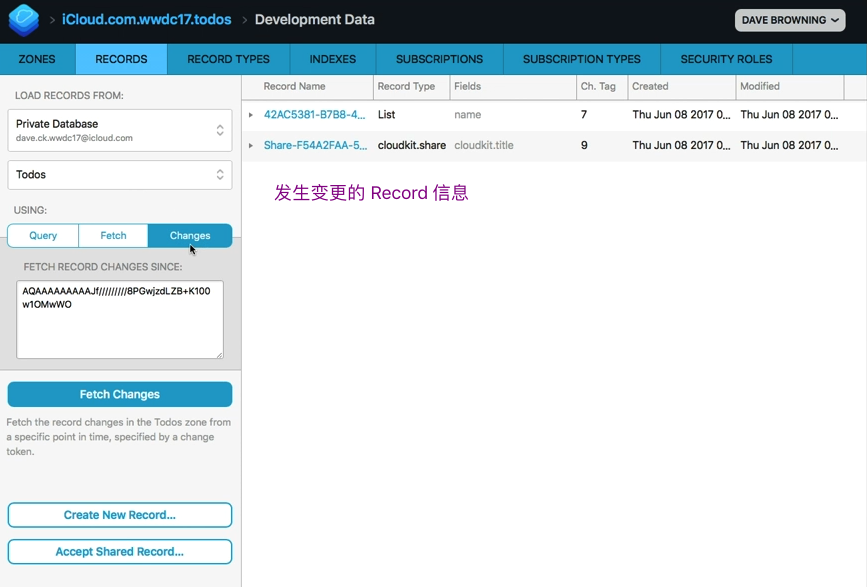Click into the change token text area

pos(120,319)
